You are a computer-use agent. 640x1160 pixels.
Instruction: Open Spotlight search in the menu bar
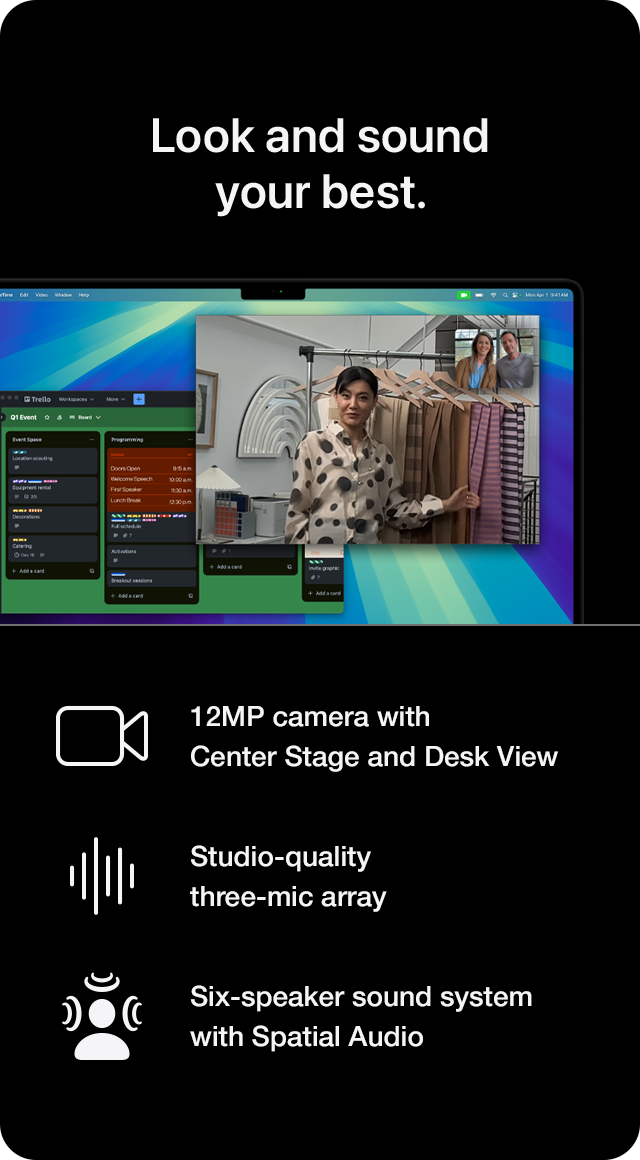pos(505,295)
